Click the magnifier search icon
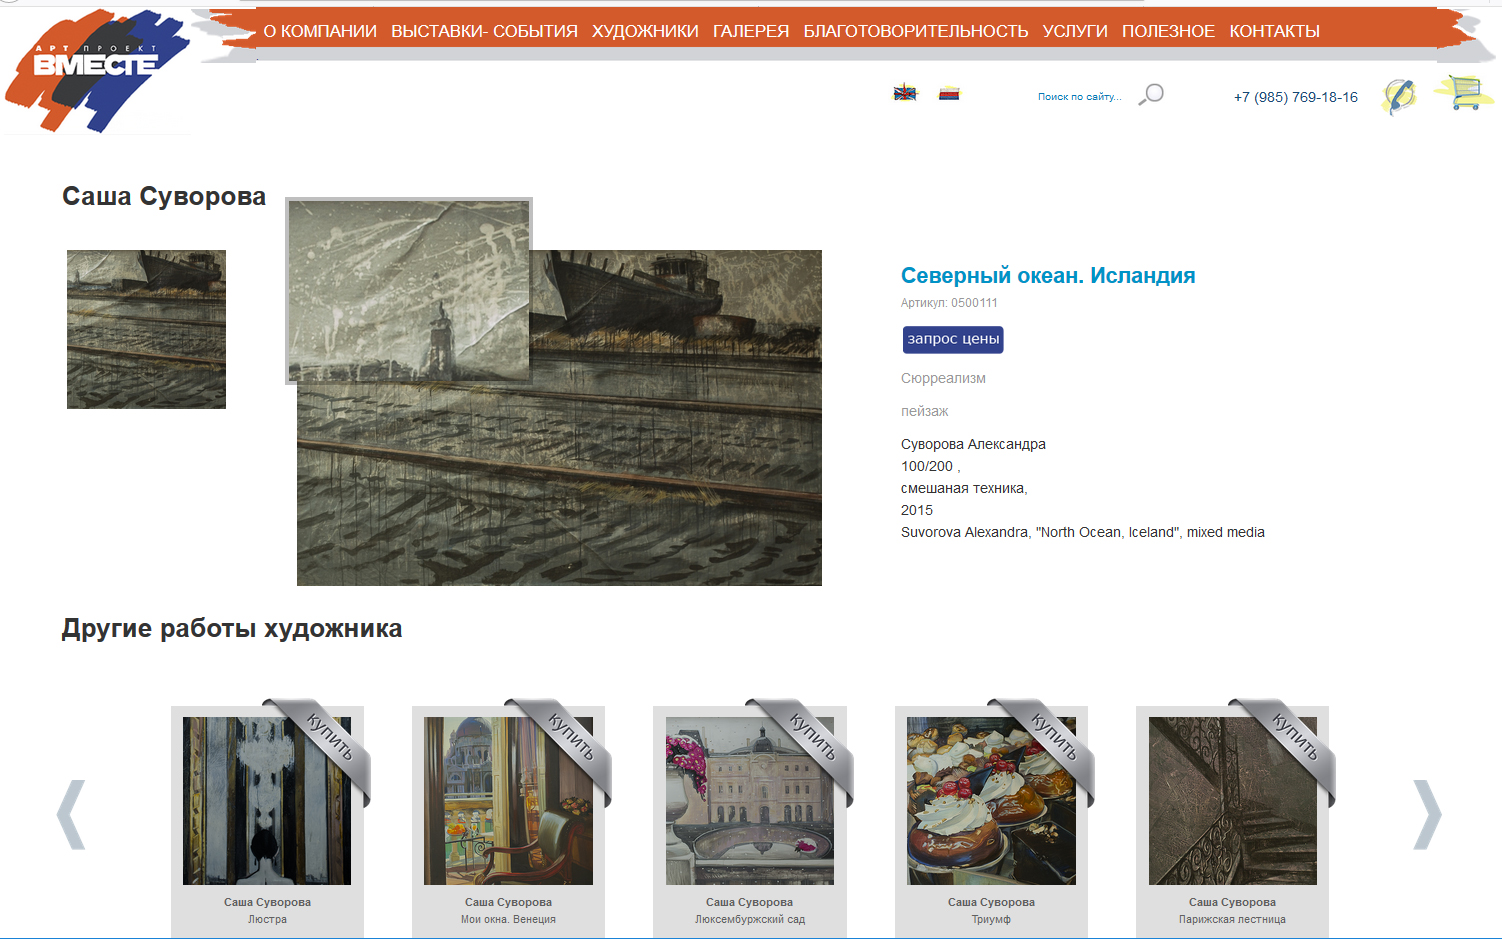Screen dimensions: 1502x939 (1151, 95)
